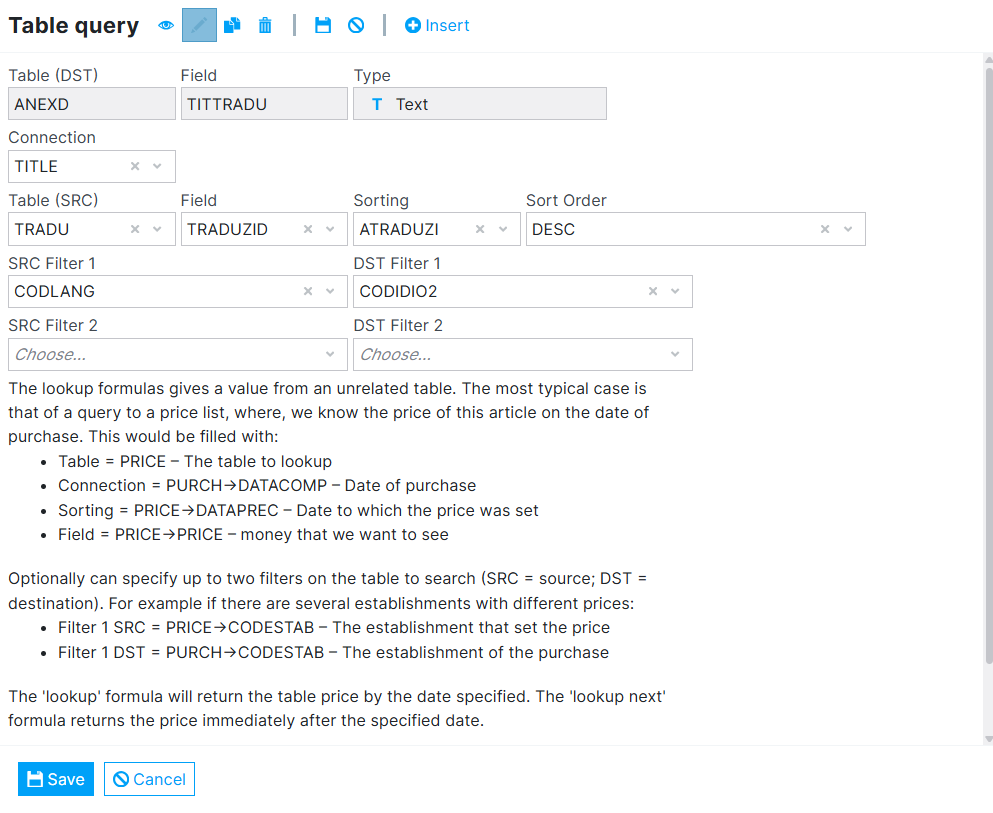This screenshot has width=993, height=813.
Task: Toggle edit mode with the pencil icon
Action: tap(199, 24)
